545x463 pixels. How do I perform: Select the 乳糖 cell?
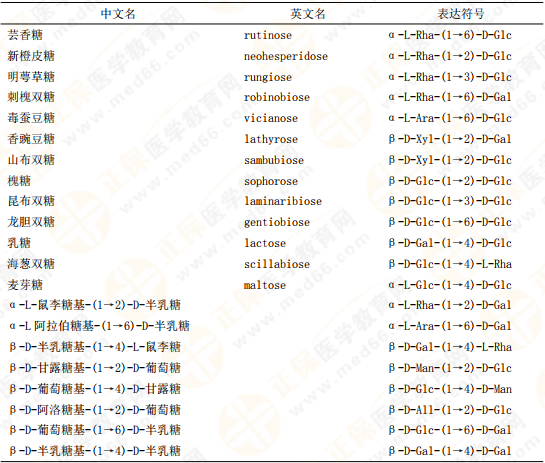click(19, 243)
